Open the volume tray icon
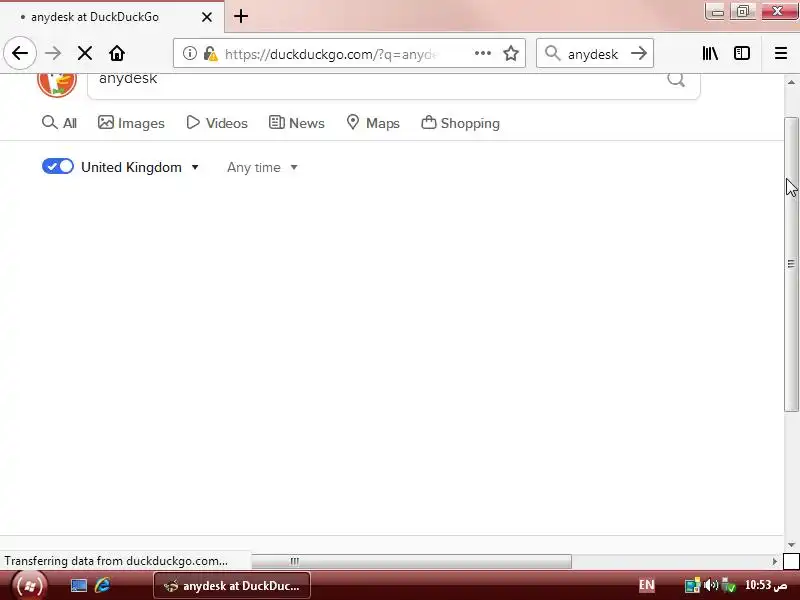The height and width of the screenshot is (600, 800). pos(711,585)
